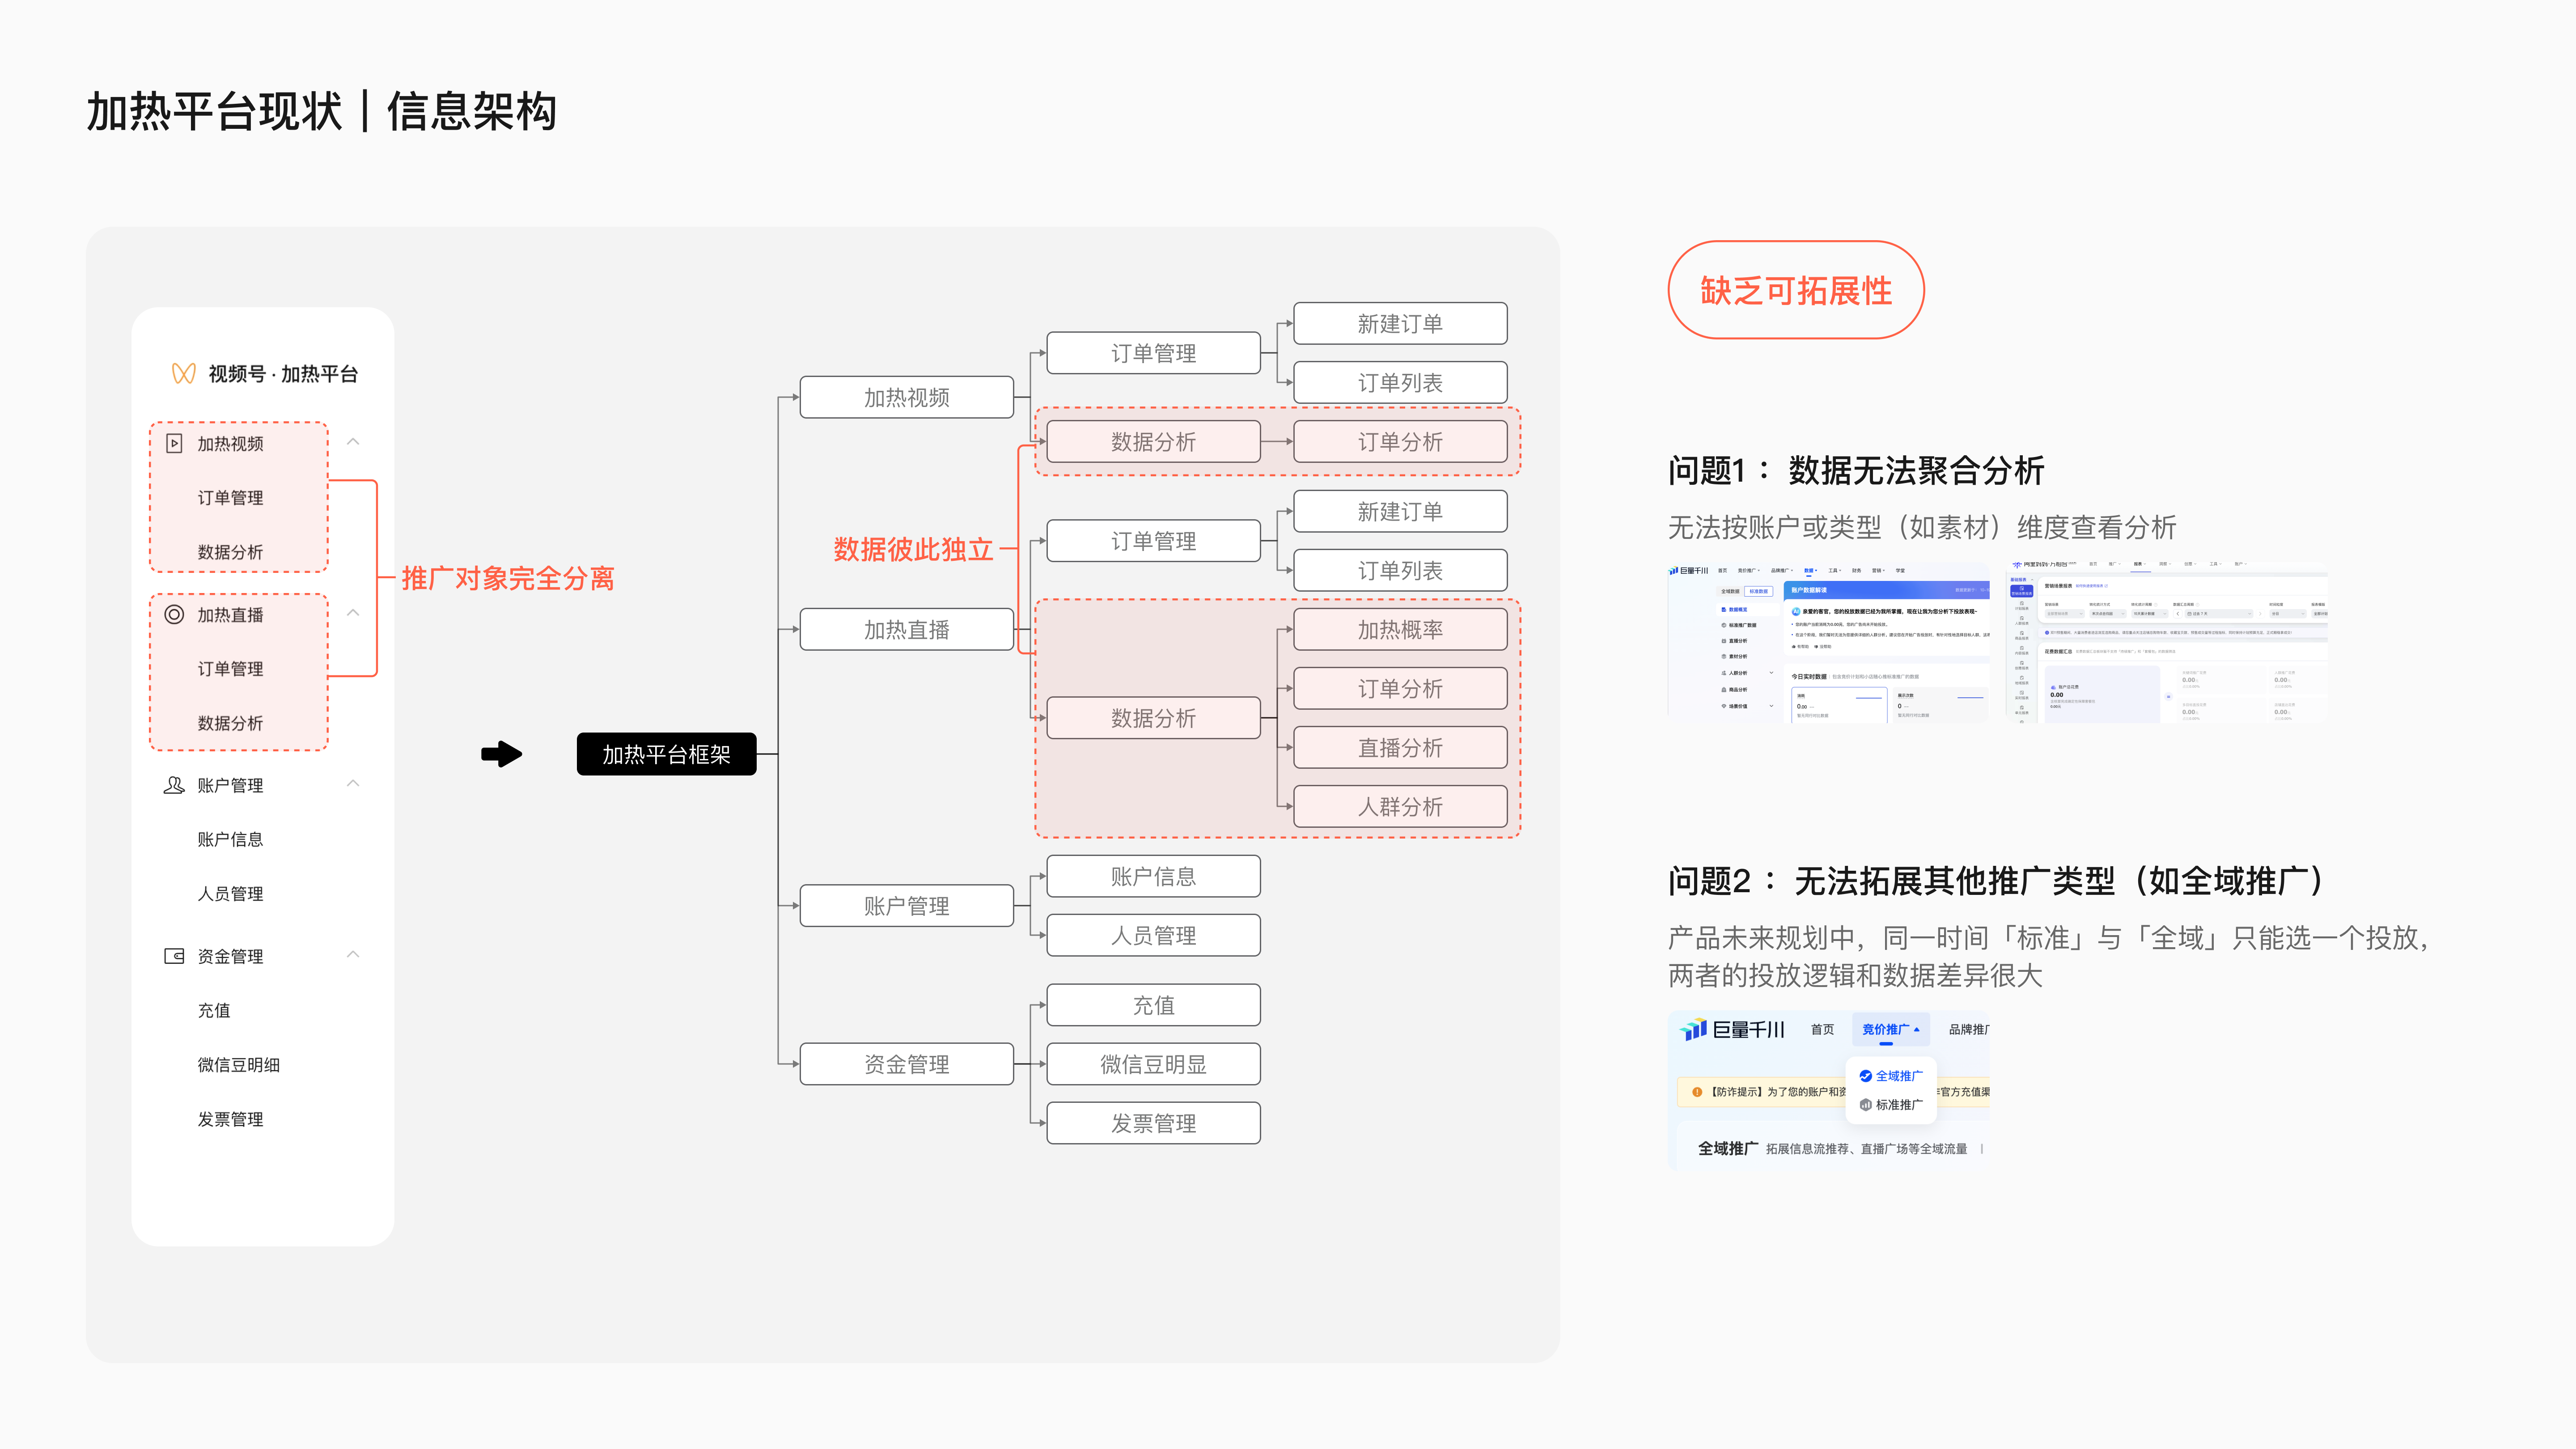Image resolution: width=2576 pixels, height=1449 pixels.
Task: Open the 巨量千川 账户数据 screenshot thumbnail
Action: 1829,642
